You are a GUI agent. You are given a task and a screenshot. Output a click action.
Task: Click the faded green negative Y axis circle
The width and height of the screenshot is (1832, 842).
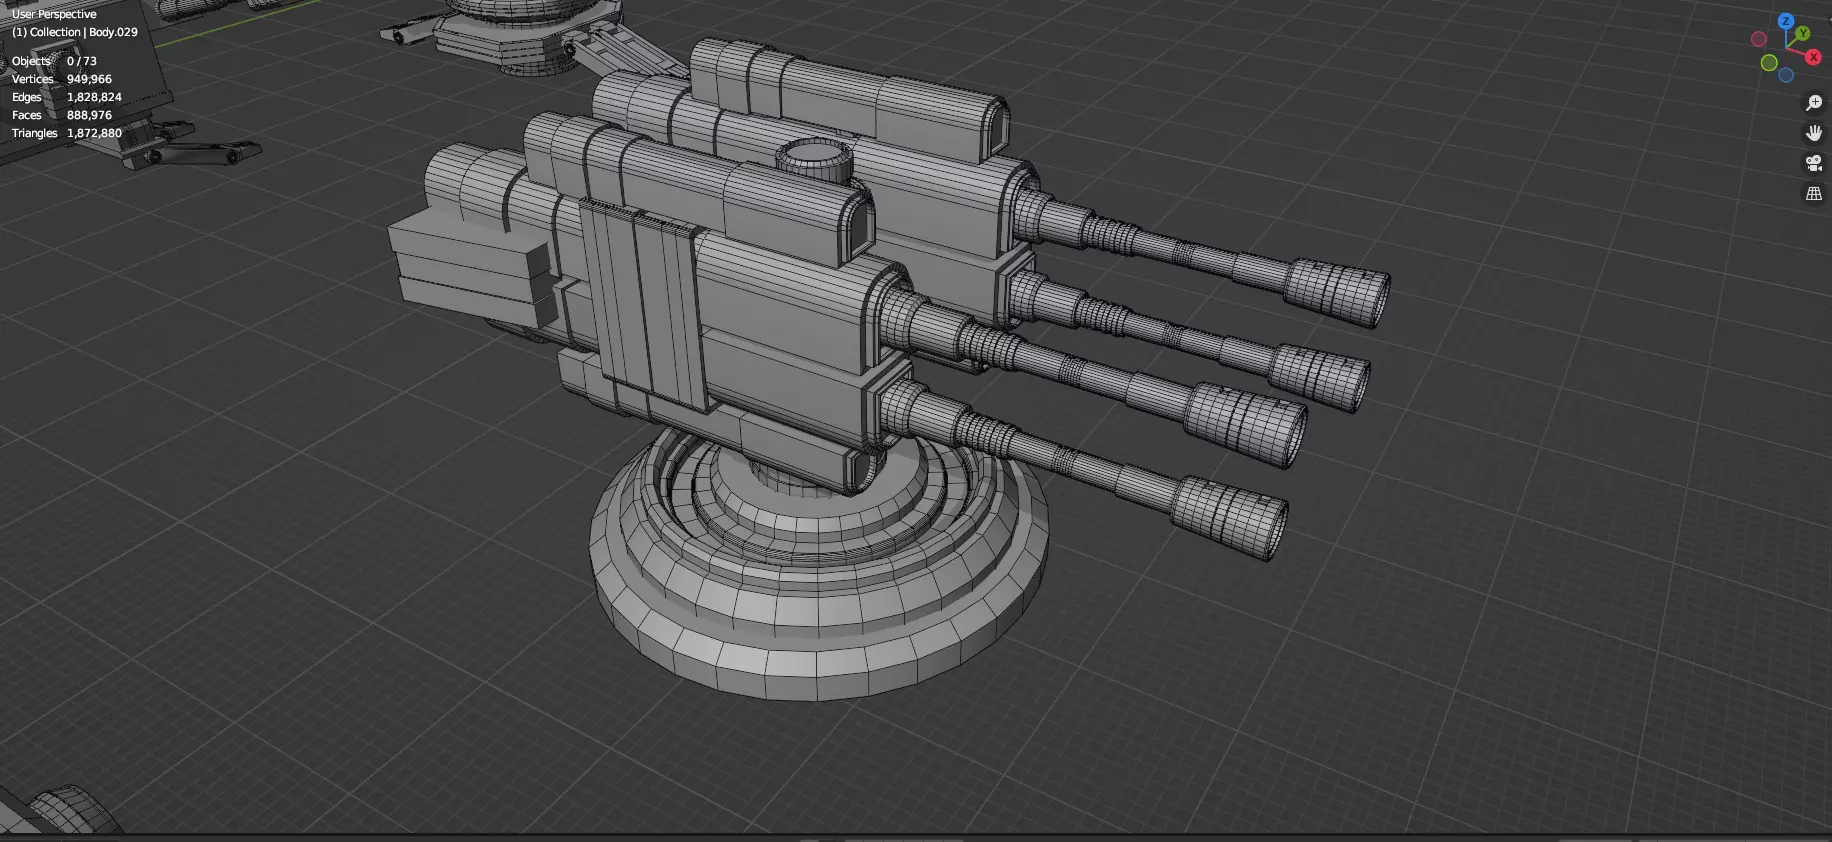(1769, 63)
